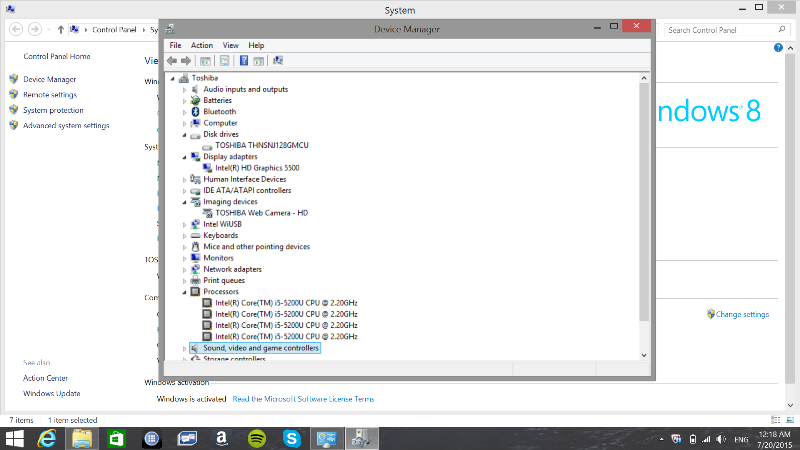Expand the Network adapters category
Image resolution: width=800 pixels, height=450 pixels.
click(185, 269)
